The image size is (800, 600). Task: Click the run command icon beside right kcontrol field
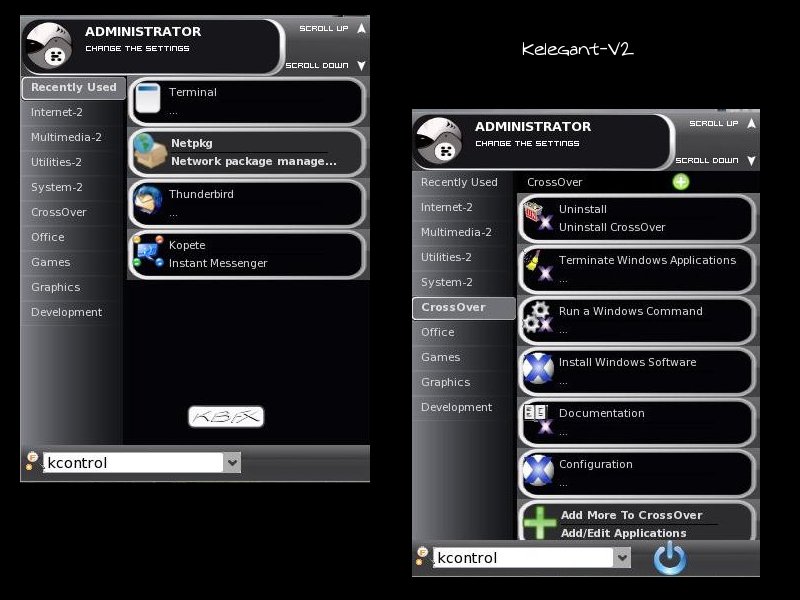(423, 556)
